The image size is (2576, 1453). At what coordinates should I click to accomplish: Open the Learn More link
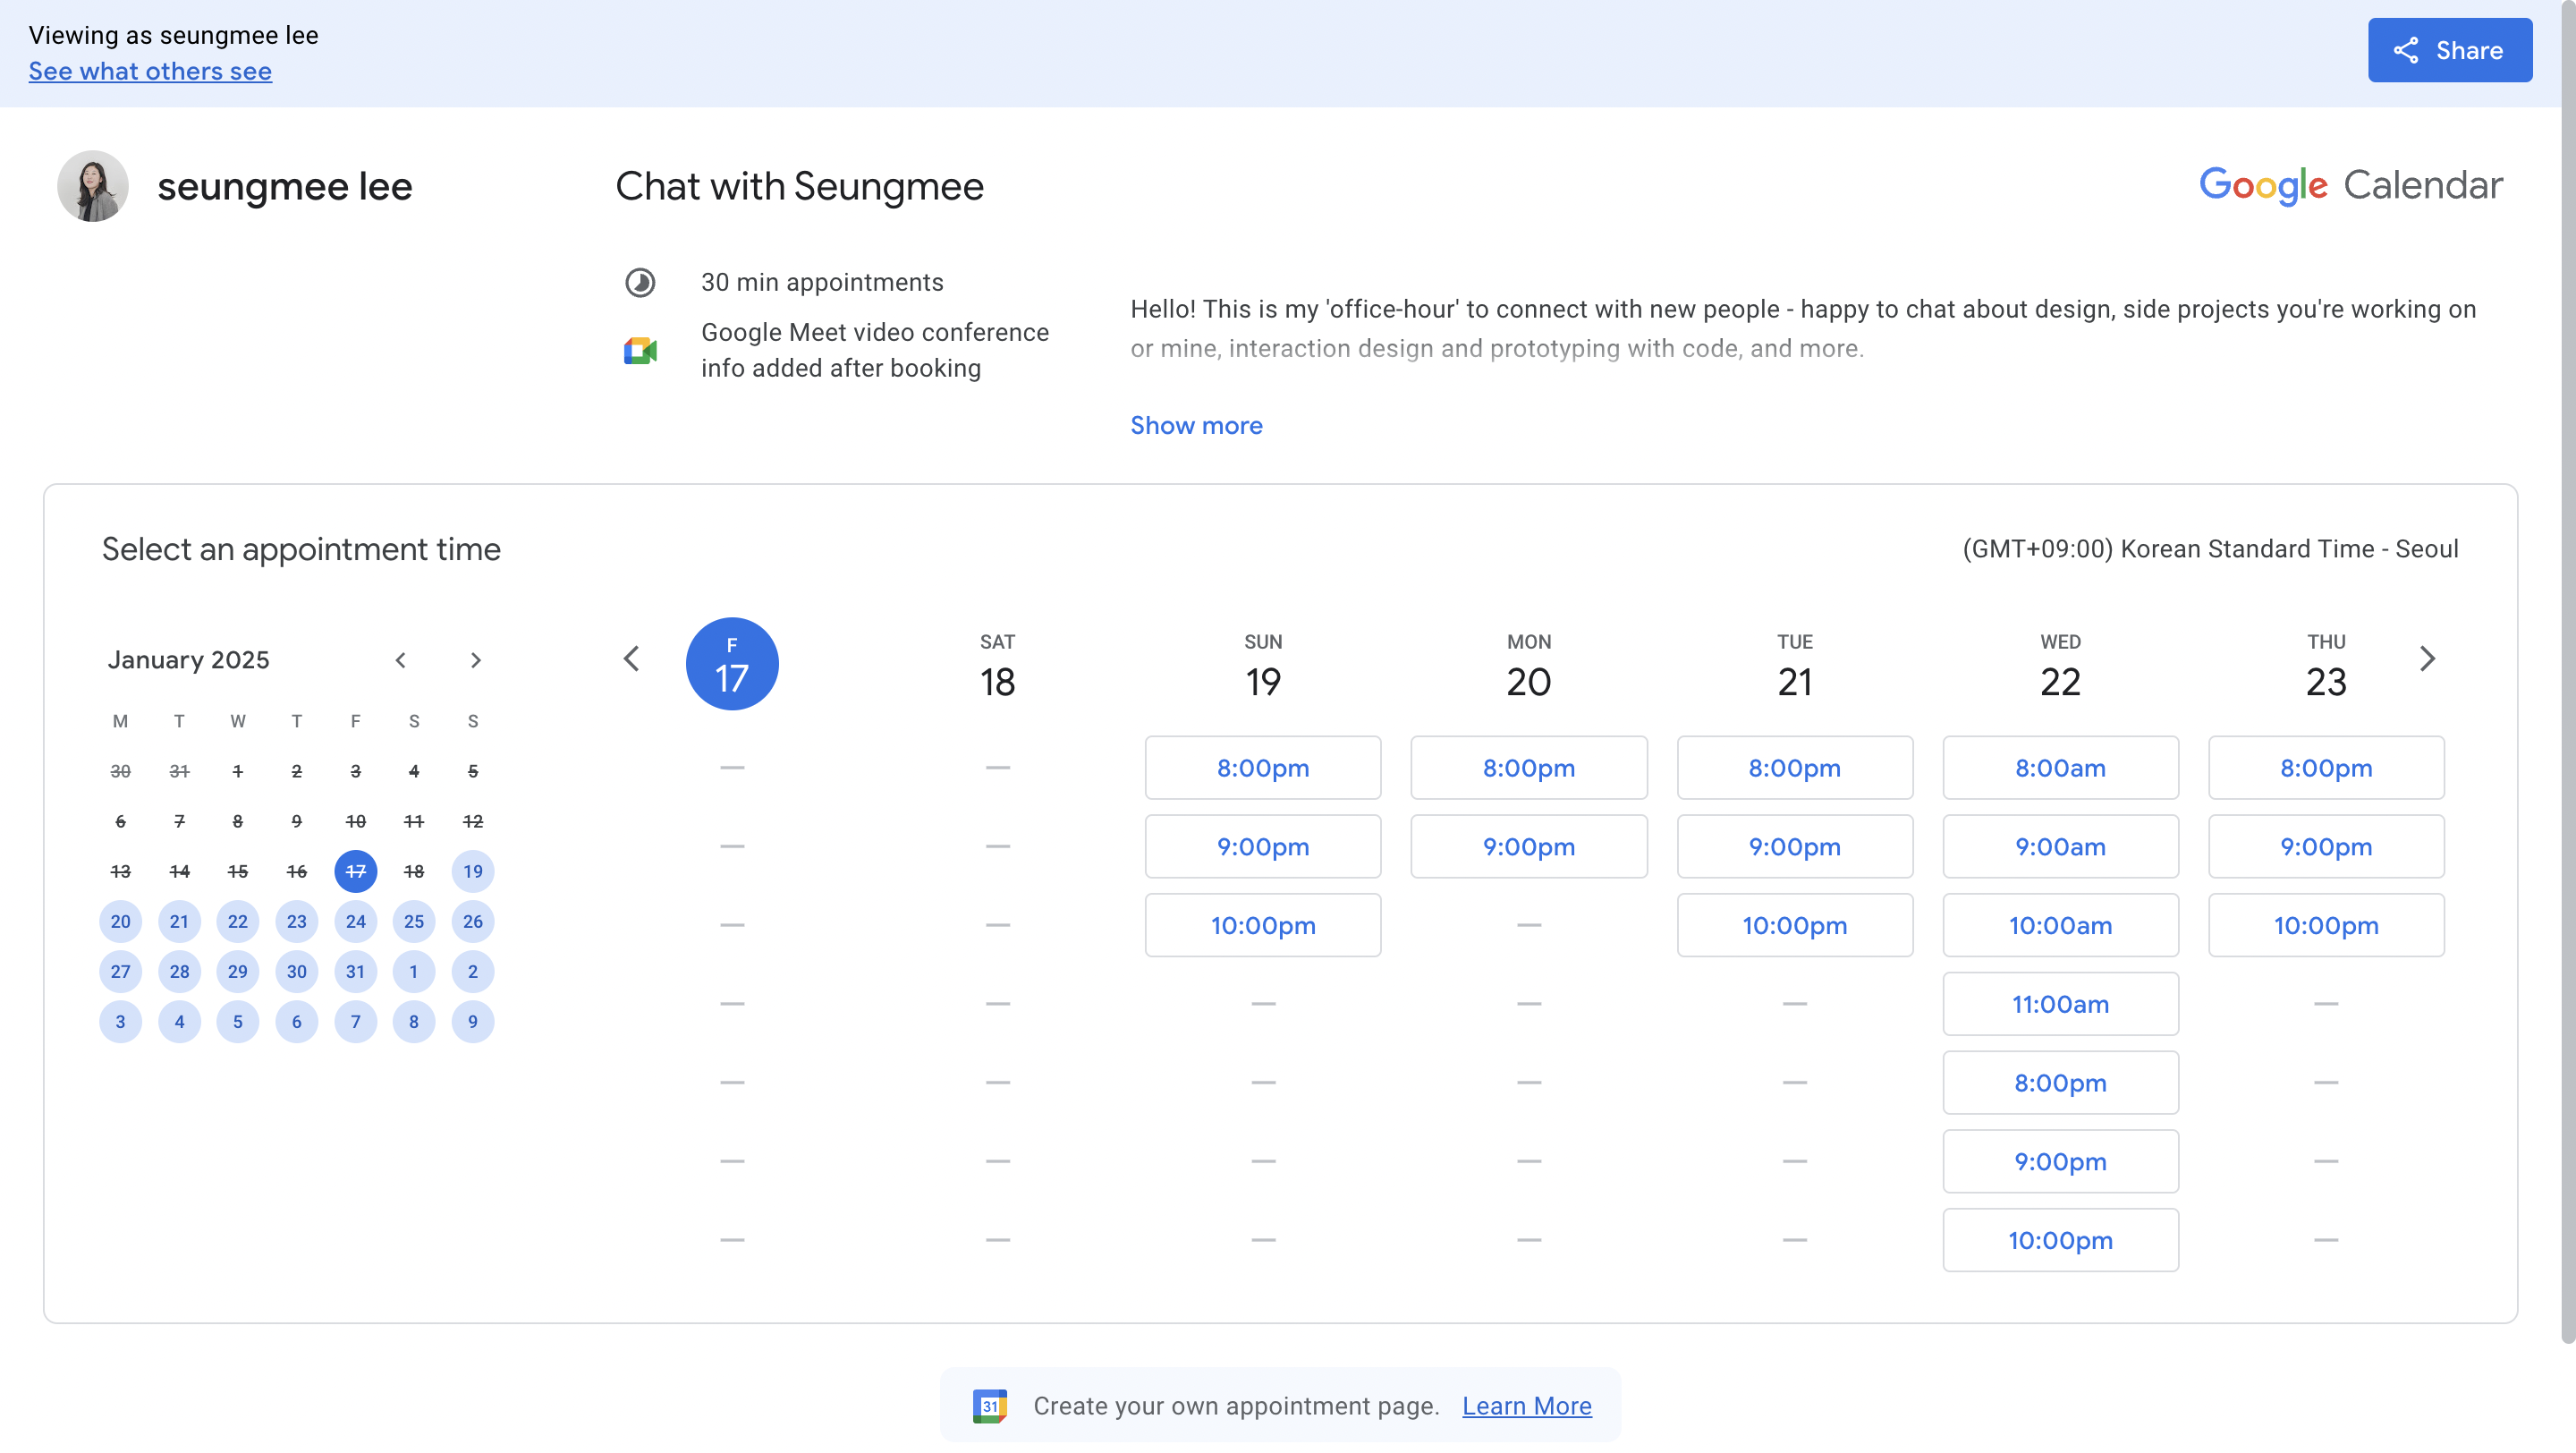(1526, 1405)
